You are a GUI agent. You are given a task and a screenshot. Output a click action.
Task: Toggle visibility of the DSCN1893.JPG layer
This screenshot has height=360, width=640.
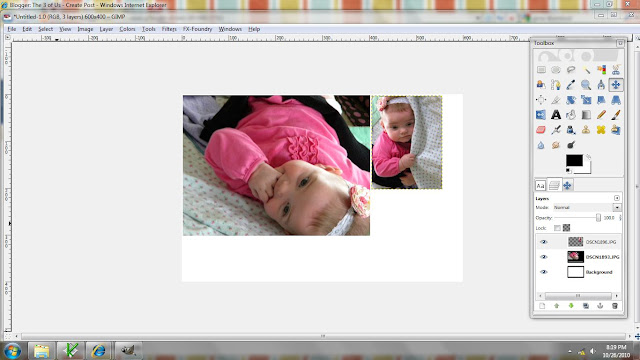(544, 257)
